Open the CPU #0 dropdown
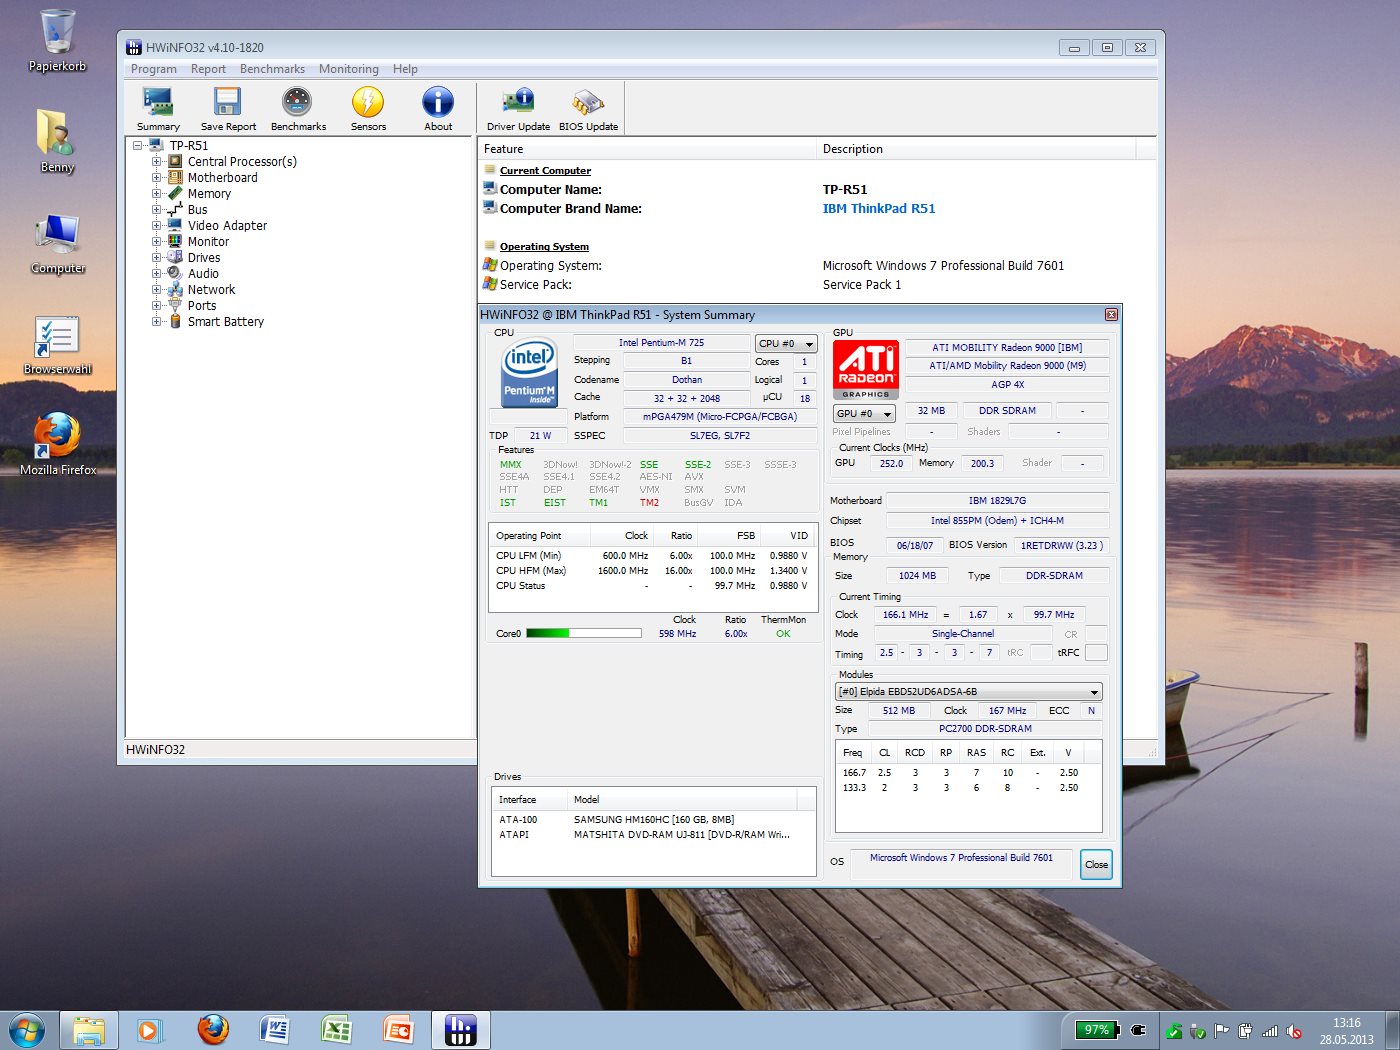The image size is (1400, 1050). 785,343
